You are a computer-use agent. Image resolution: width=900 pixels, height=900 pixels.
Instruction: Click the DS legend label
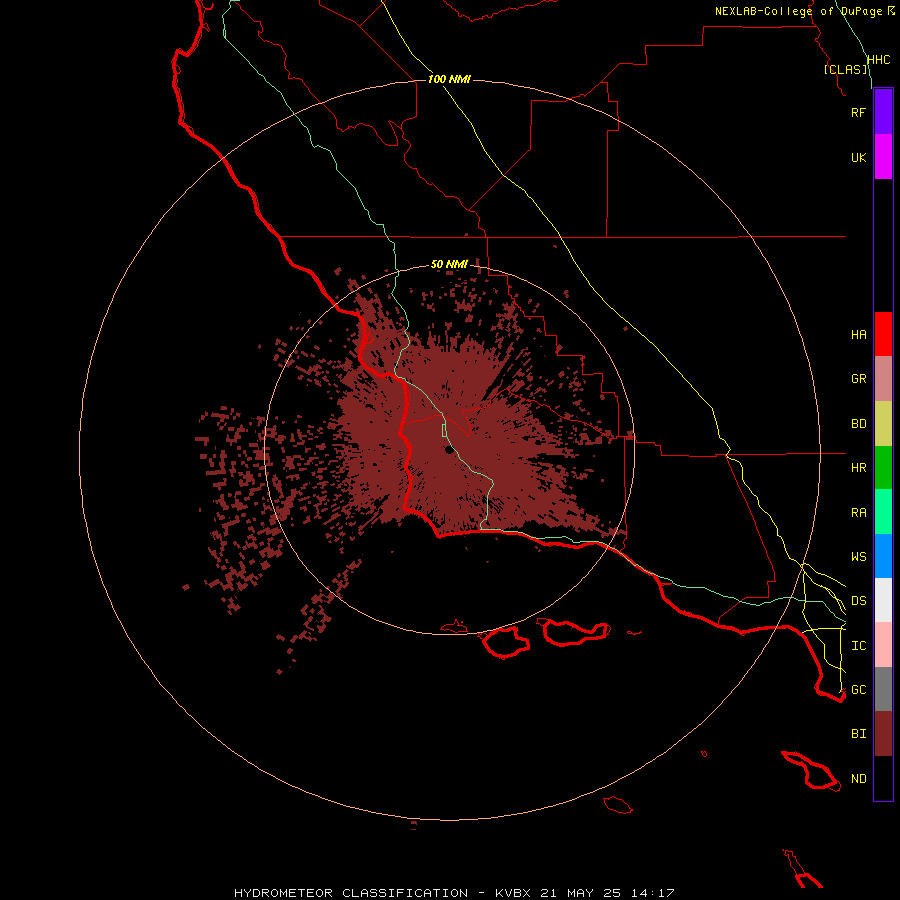(x=858, y=600)
